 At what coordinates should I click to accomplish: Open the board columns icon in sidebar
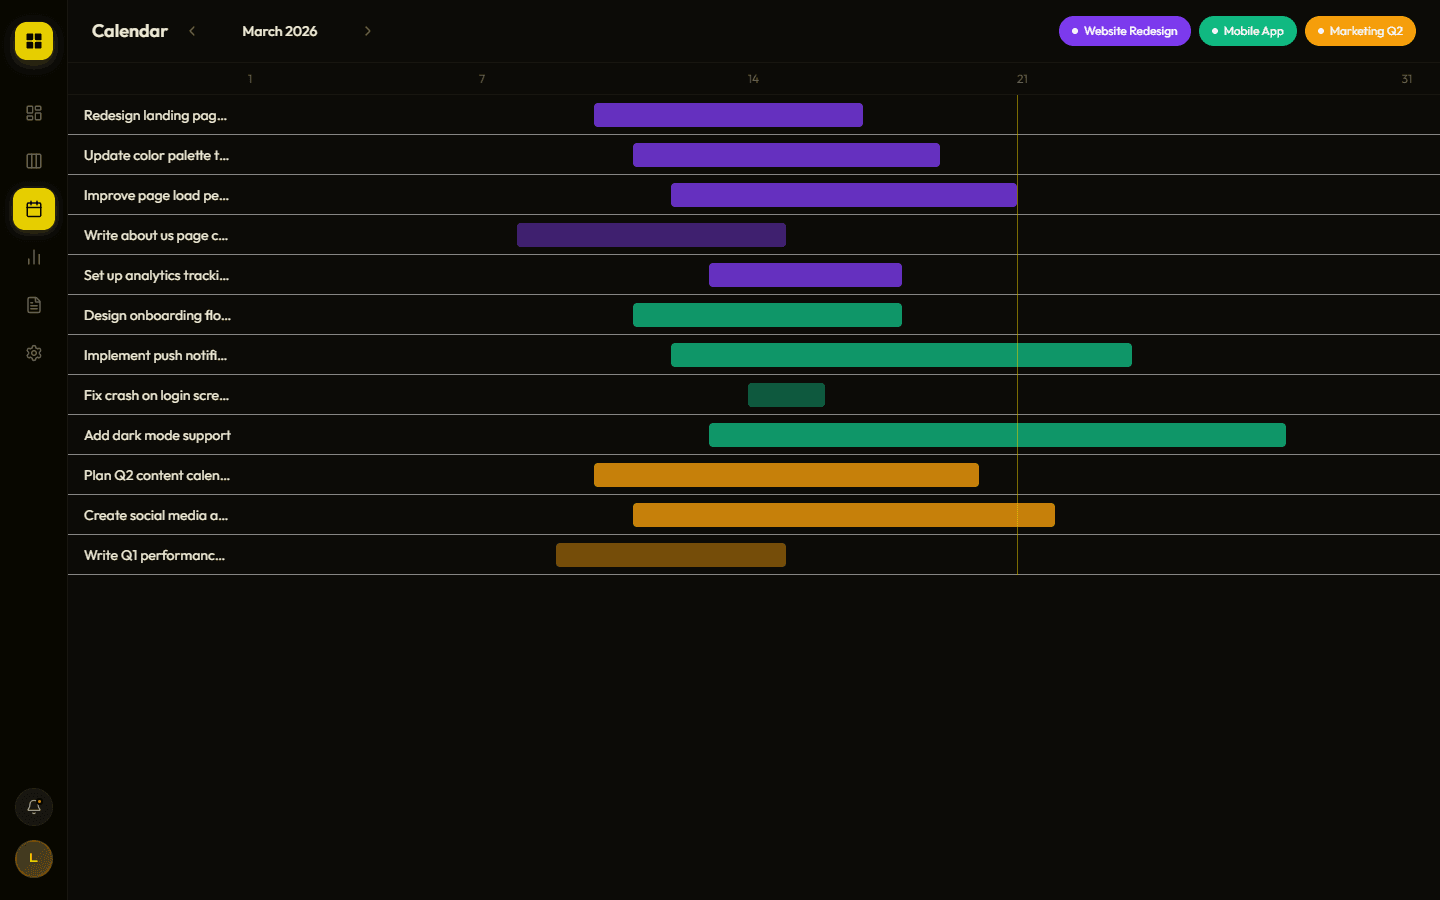point(34,161)
